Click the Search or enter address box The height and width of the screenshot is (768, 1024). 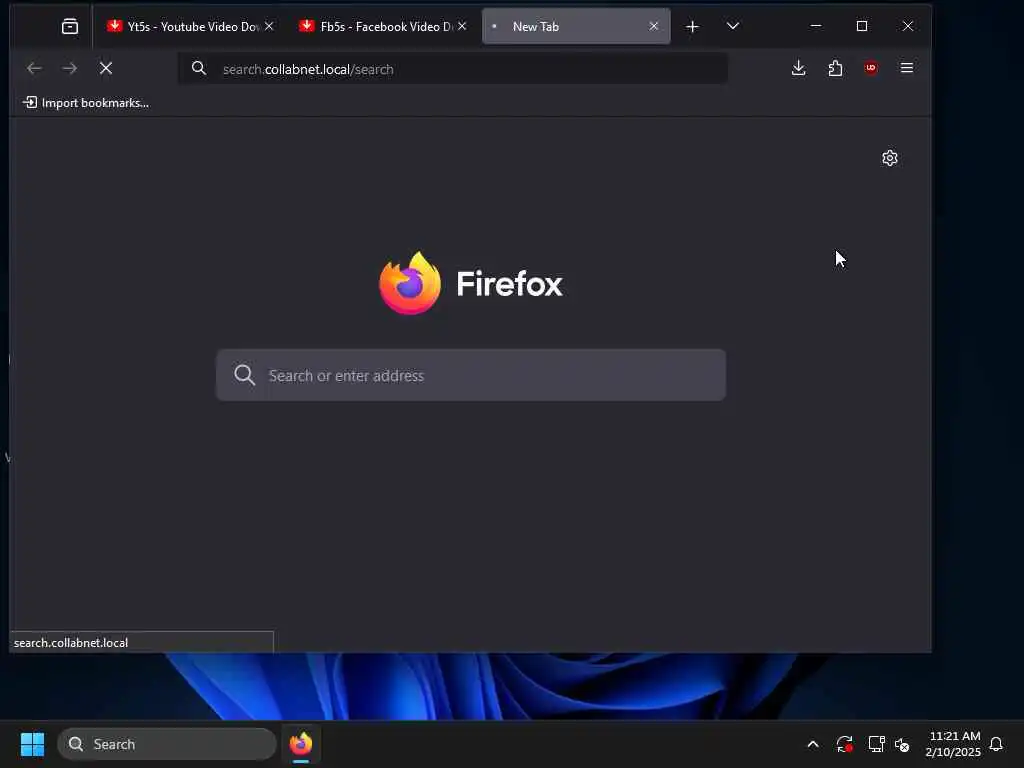(x=471, y=375)
